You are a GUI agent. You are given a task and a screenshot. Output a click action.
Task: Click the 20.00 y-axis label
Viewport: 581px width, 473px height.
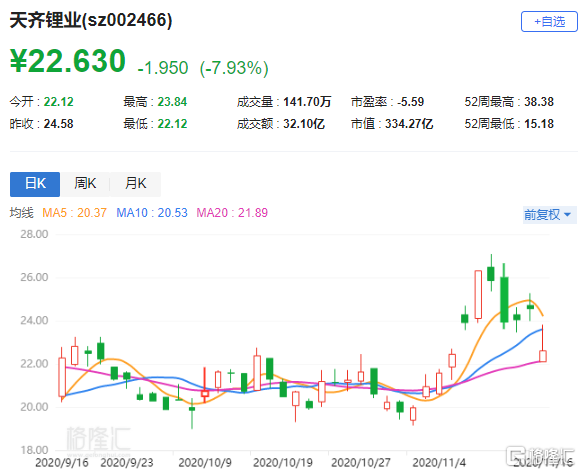tap(34, 407)
